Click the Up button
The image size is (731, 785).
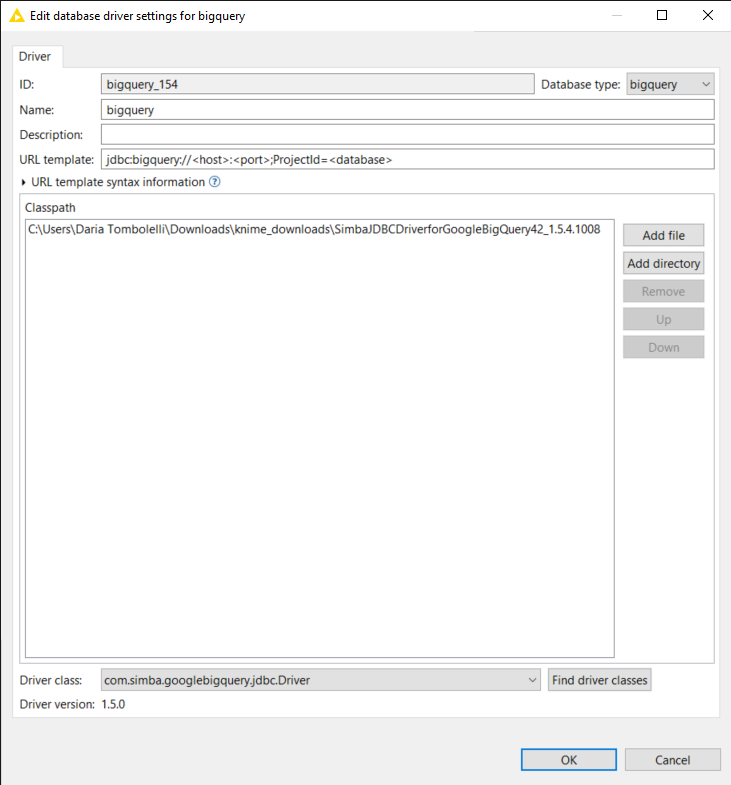point(663,319)
